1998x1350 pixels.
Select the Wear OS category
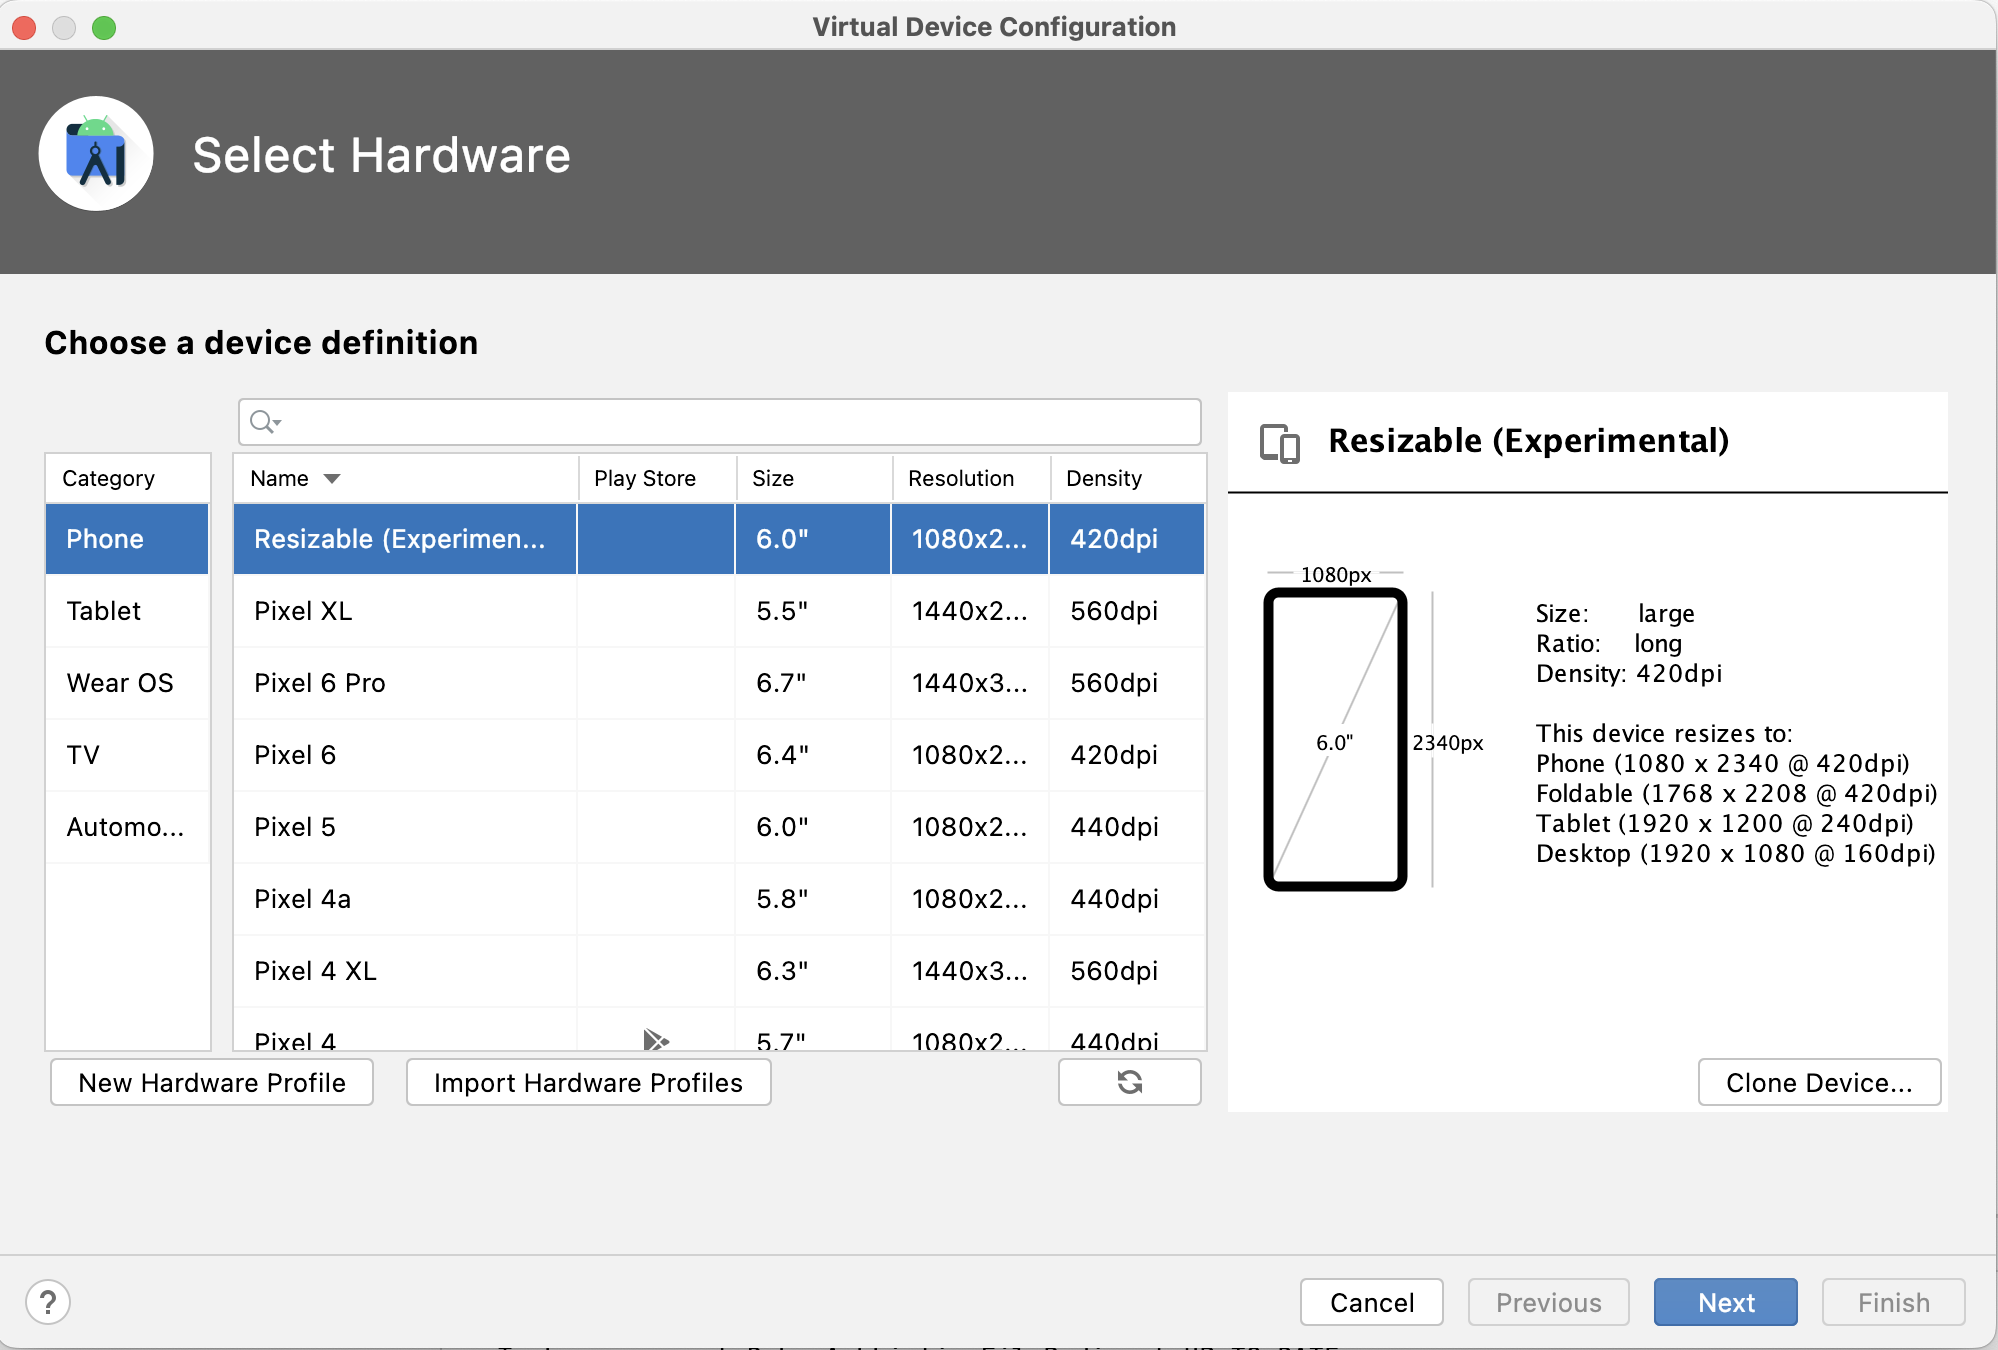[x=120, y=683]
